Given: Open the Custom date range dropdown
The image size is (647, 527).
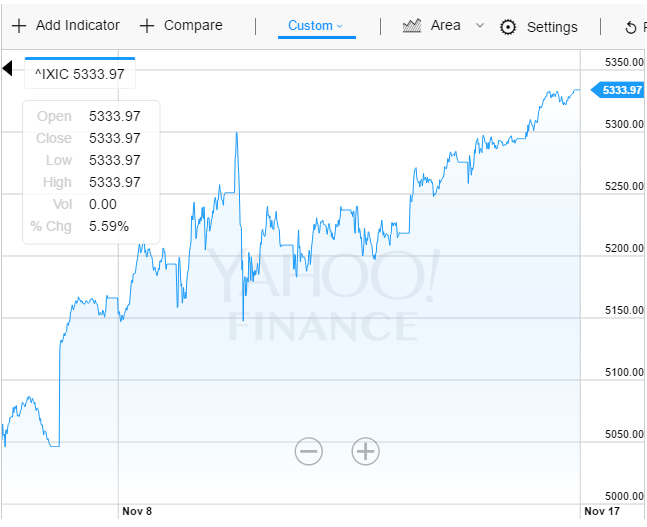Looking at the screenshot, I should (x=316, y=26).
